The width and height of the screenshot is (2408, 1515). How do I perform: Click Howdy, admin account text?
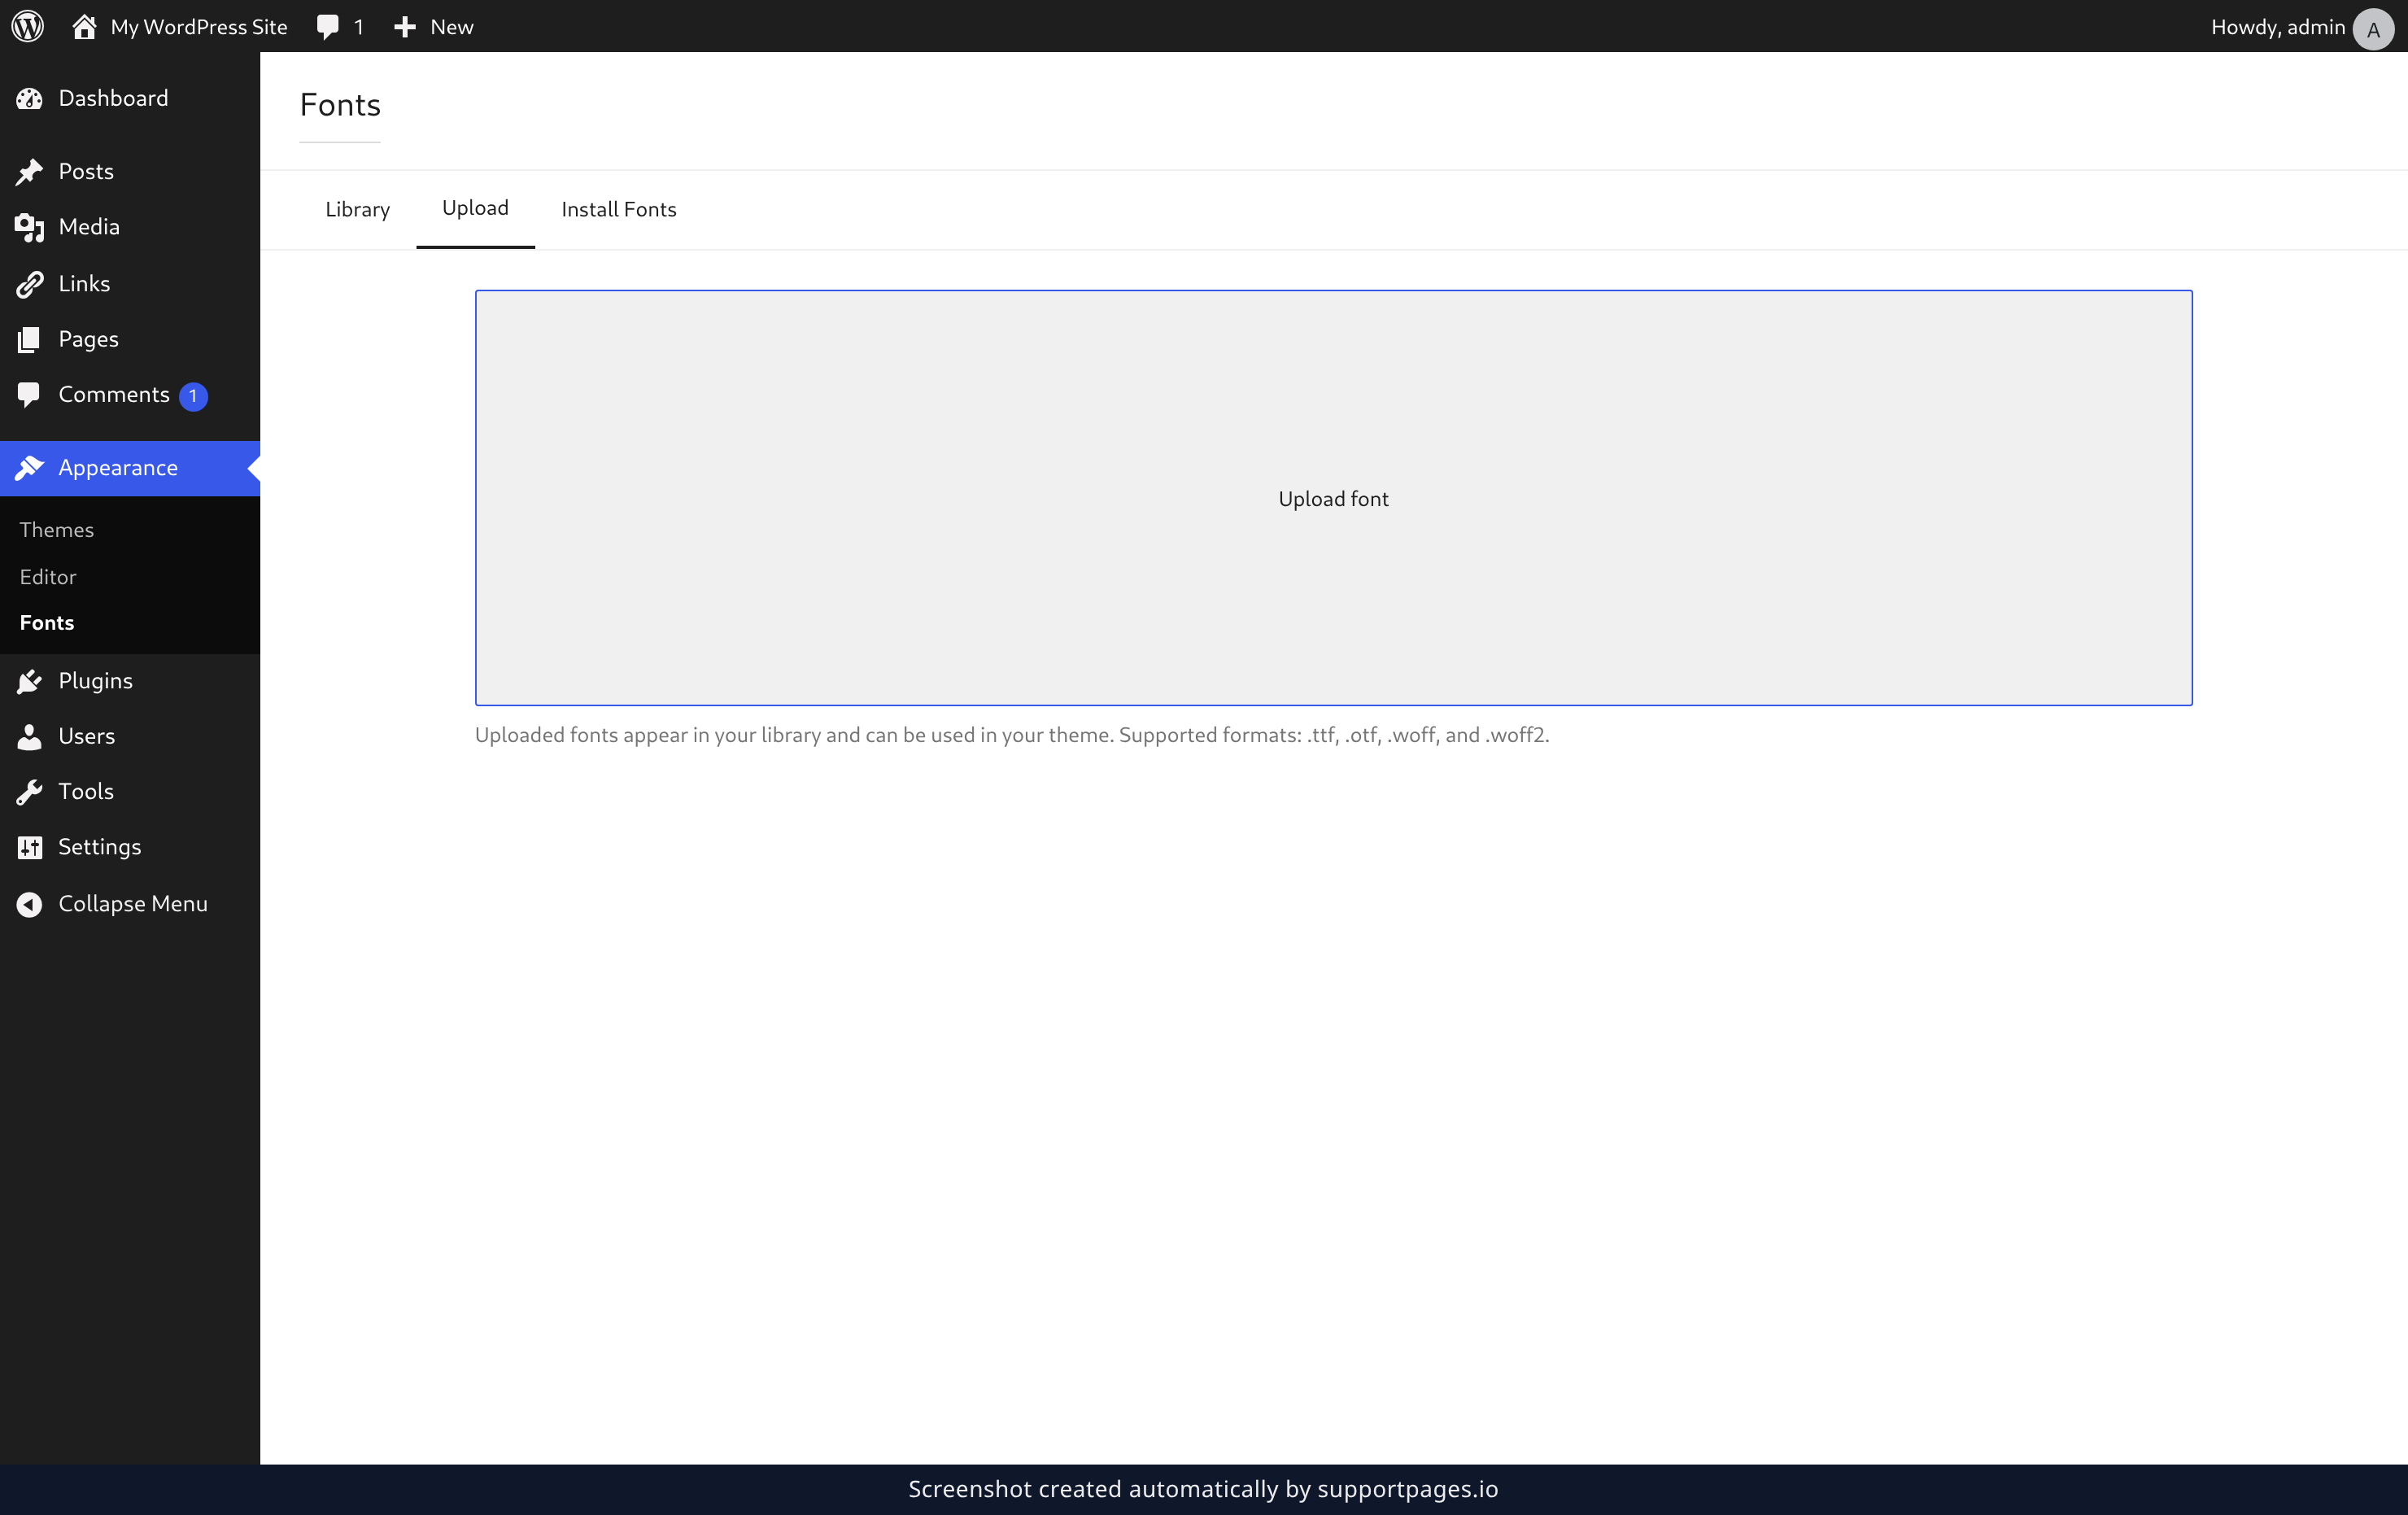point(2277,27)
